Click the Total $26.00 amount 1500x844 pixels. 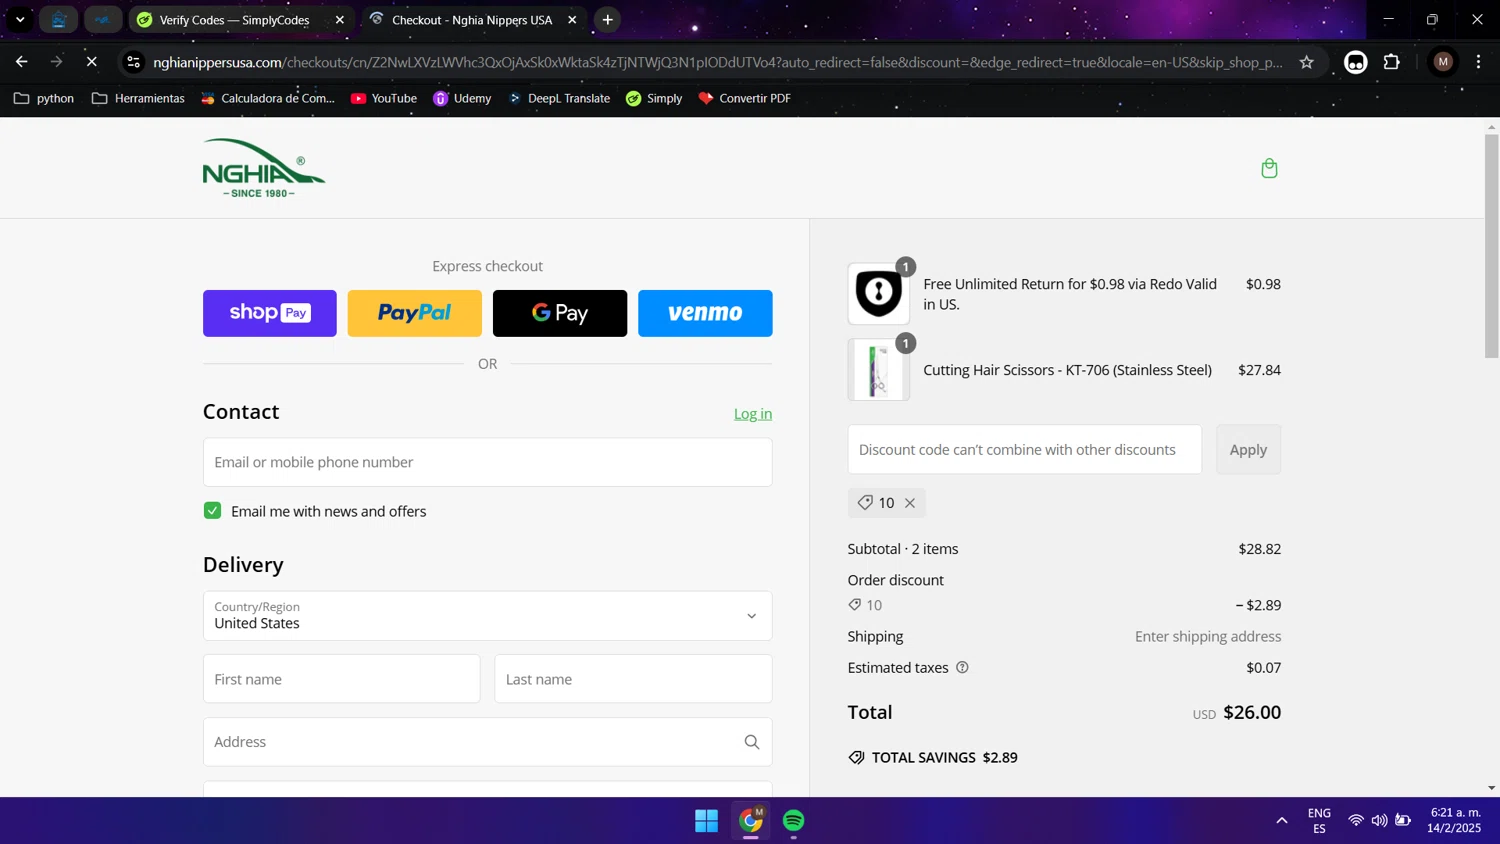point(1252,712)
